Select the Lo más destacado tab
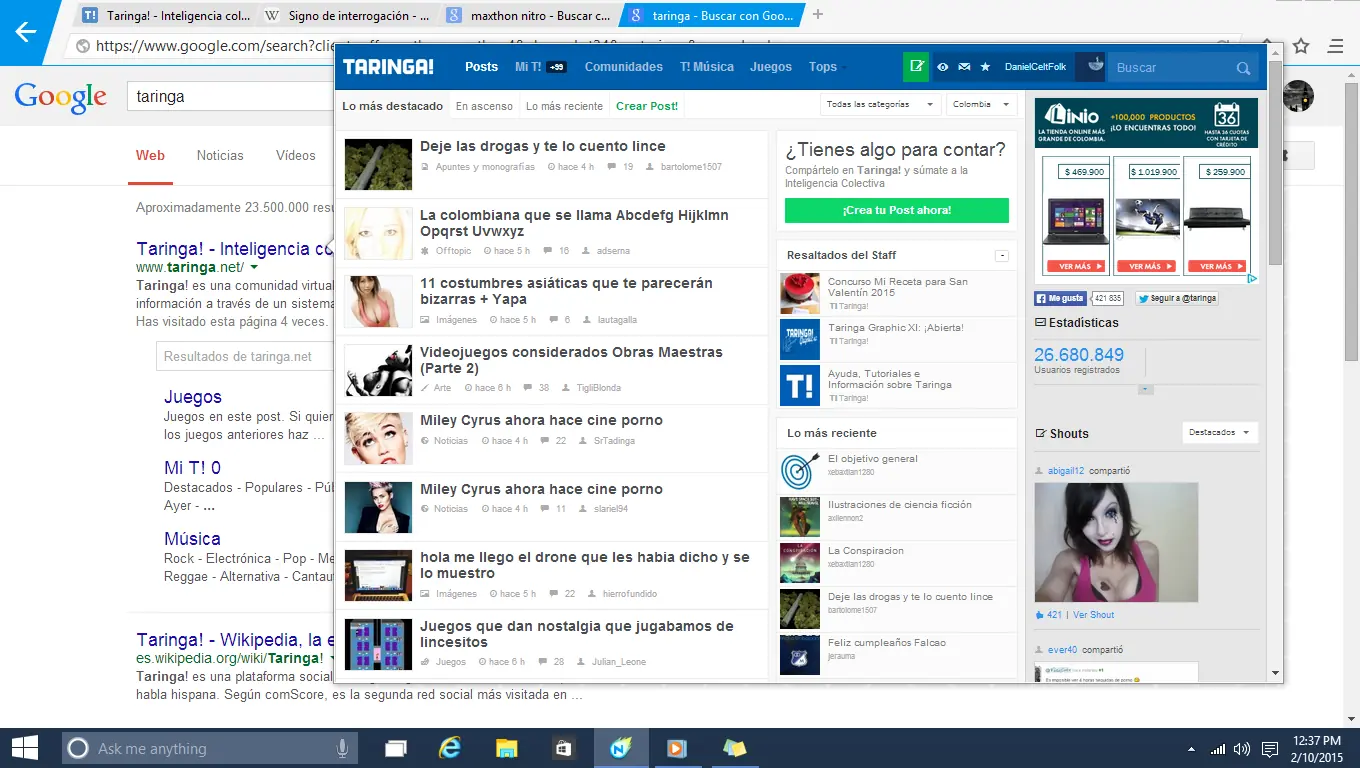This screenshot has width=1360, height=768. (392, 106)
